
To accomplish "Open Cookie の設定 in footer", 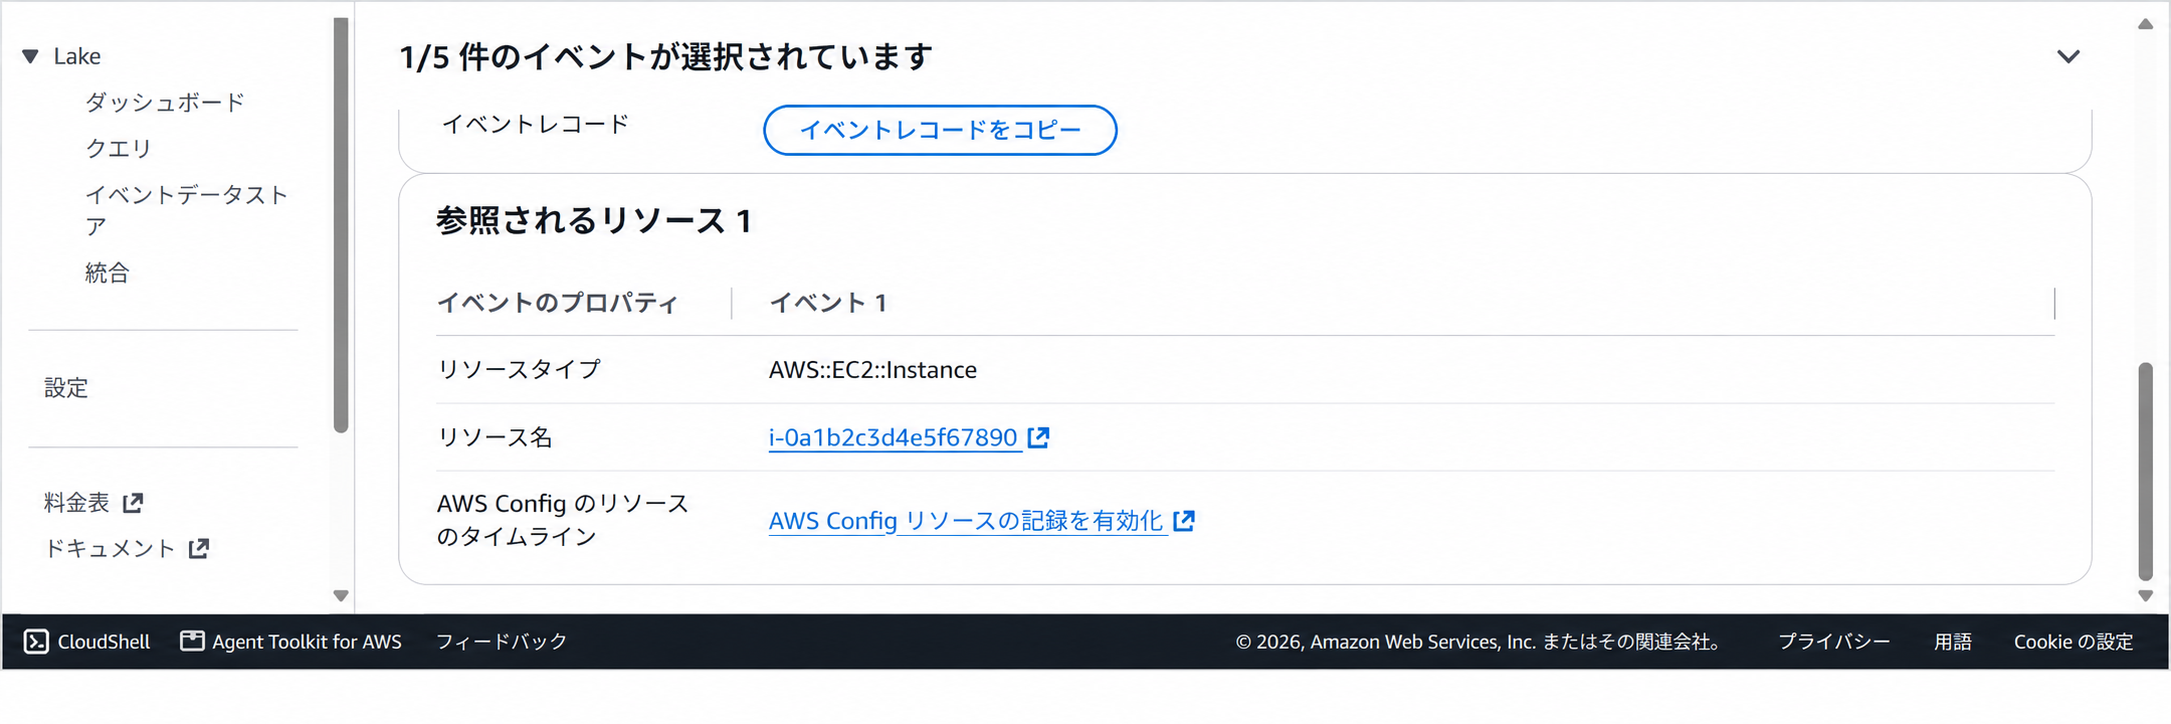I will point(2073,642).
